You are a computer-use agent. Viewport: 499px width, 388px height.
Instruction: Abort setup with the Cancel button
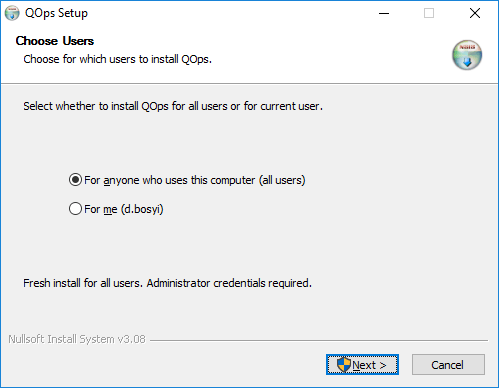coord(448,365)
